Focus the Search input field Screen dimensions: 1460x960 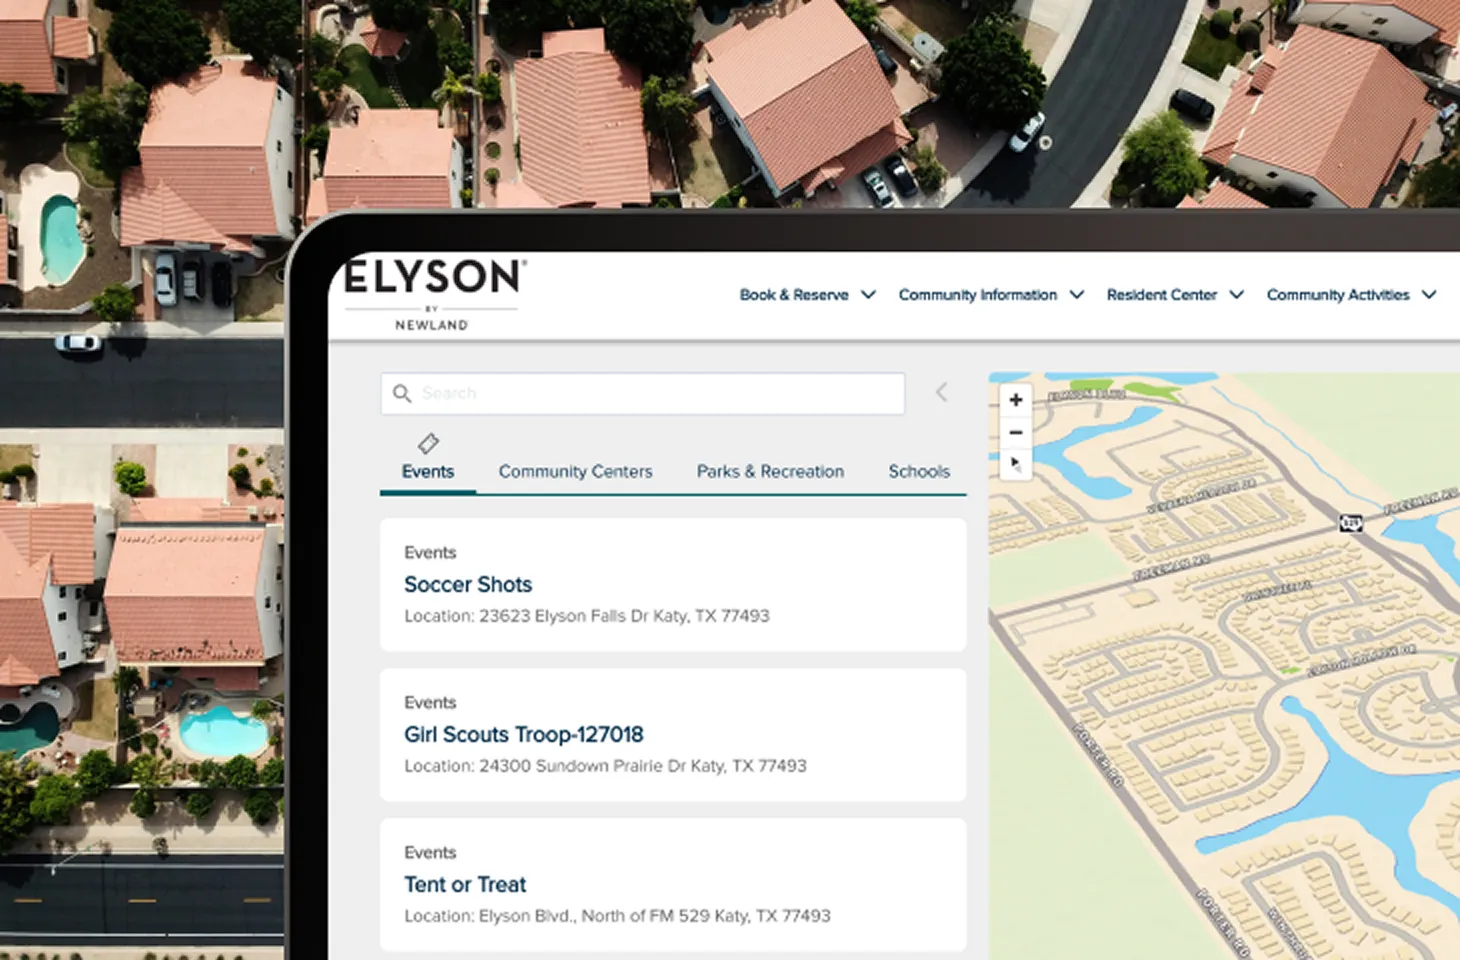pos(643,393)
